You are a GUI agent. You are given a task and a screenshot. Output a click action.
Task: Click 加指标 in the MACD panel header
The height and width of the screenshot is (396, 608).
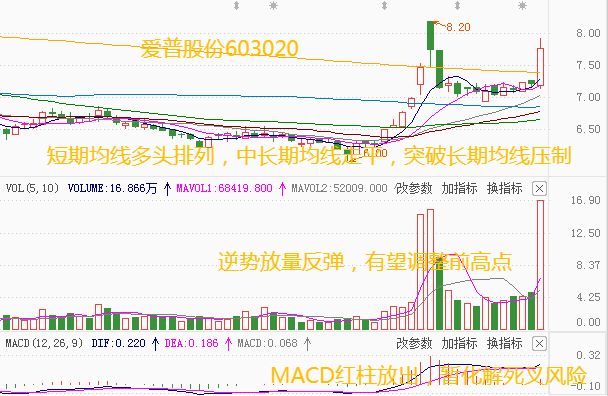(x=459, y=343)
